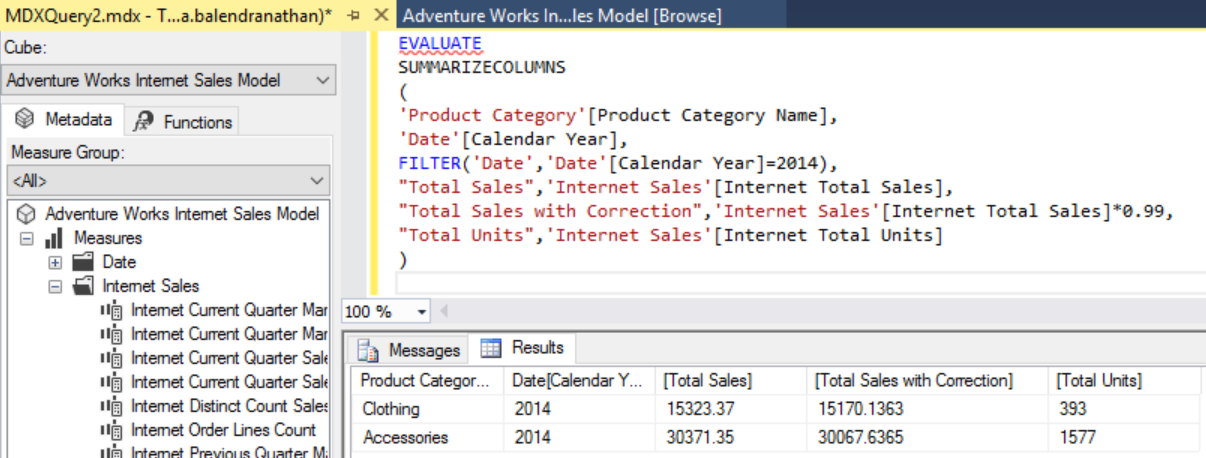Click the [Total Sales] column header
1206x458 pixels.
731,381
